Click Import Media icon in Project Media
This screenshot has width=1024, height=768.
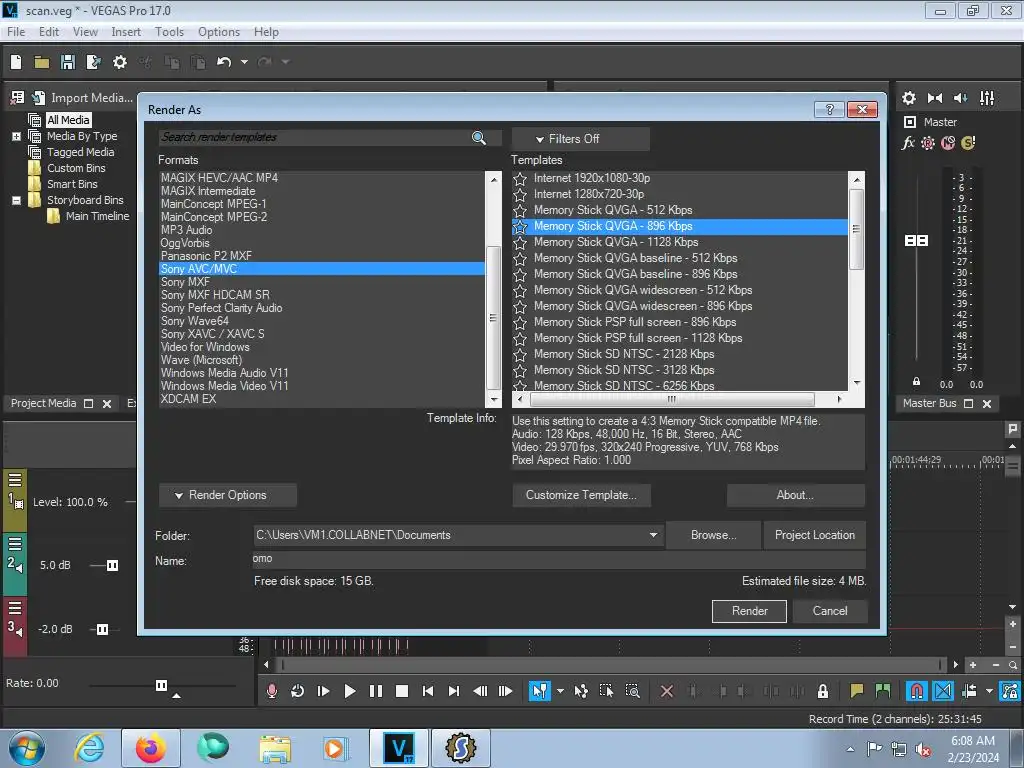click(39, 98)
